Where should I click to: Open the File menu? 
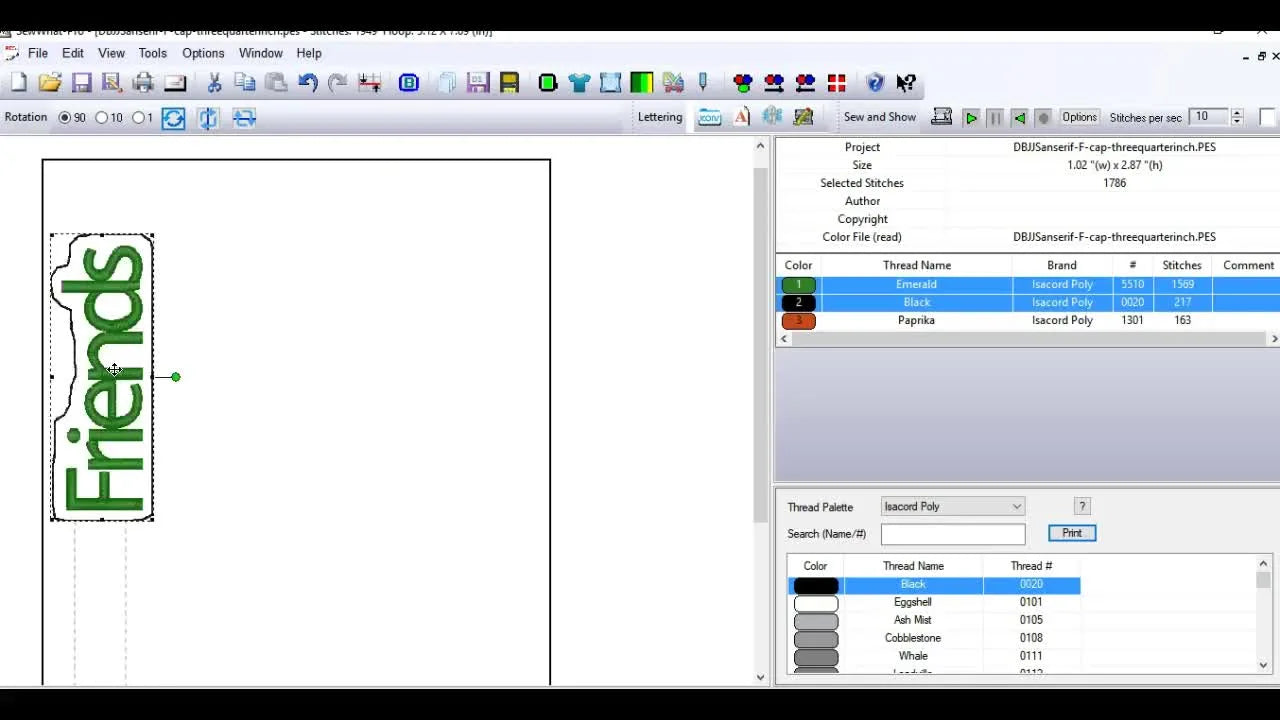point(38,53)
